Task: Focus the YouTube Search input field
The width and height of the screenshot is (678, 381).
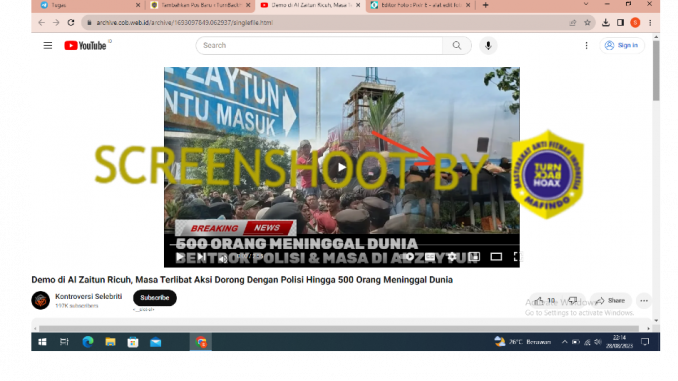Action: pos(319,45)
